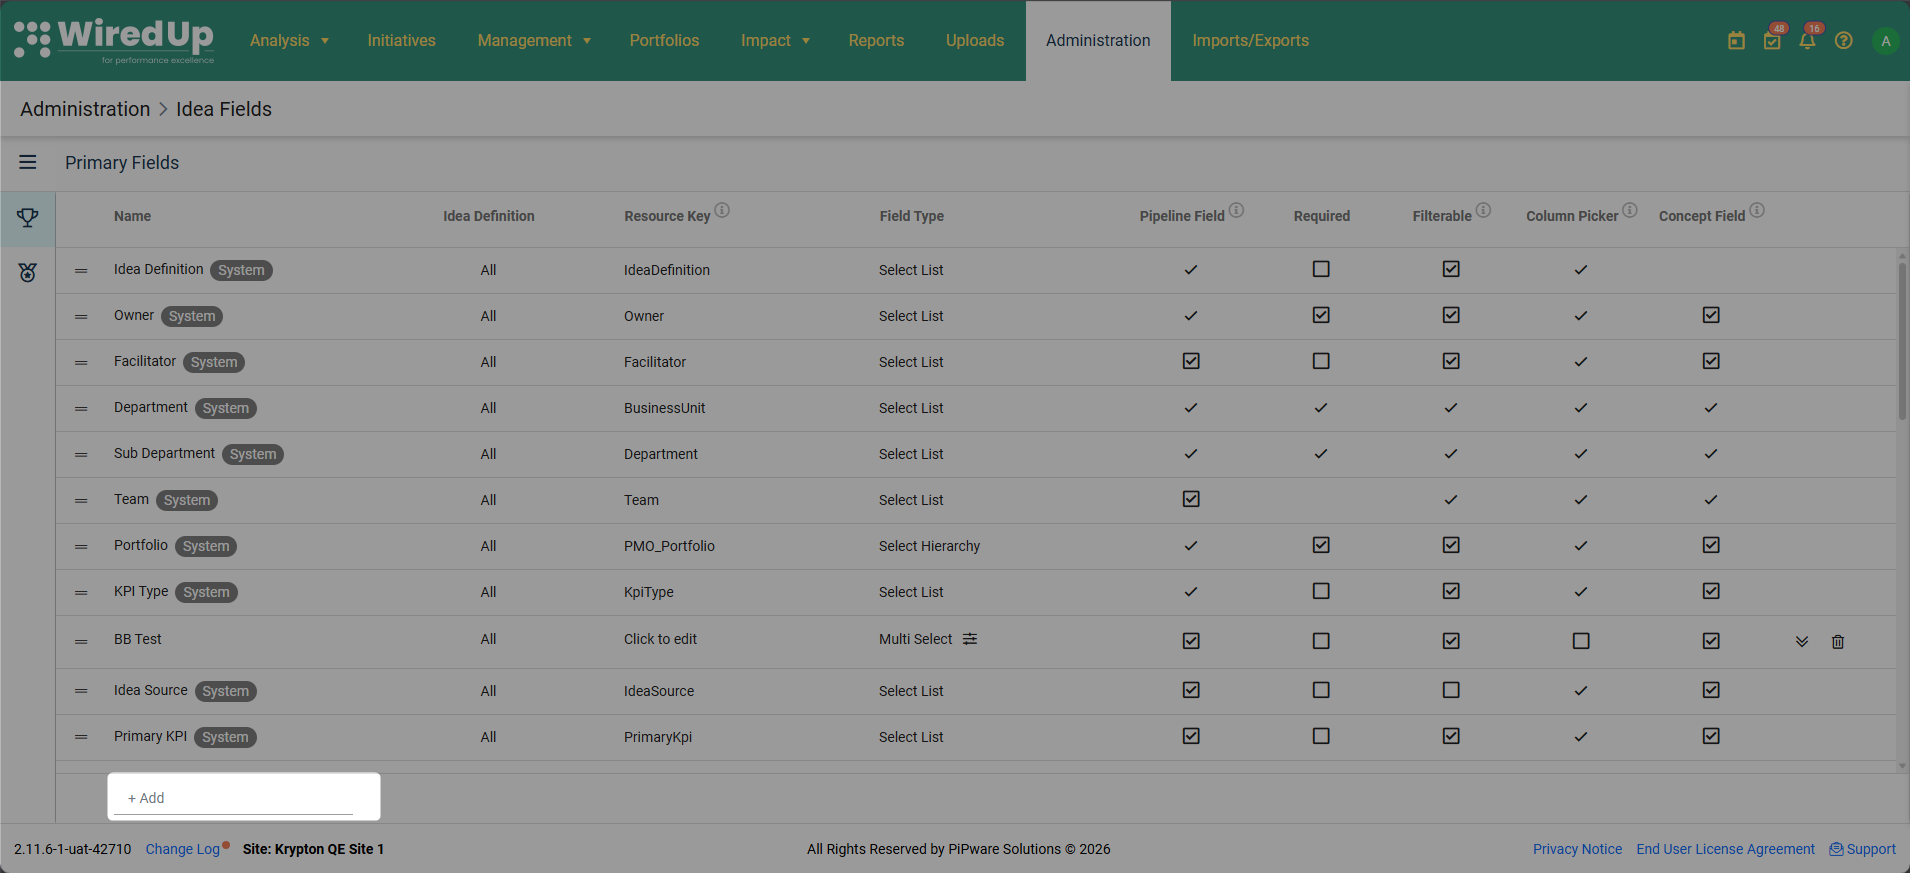The width and height of the screenshot is (1910, 873).
Task: Toggle Concept Field checkbox for KPI Type
Action: coord(1711,591)
